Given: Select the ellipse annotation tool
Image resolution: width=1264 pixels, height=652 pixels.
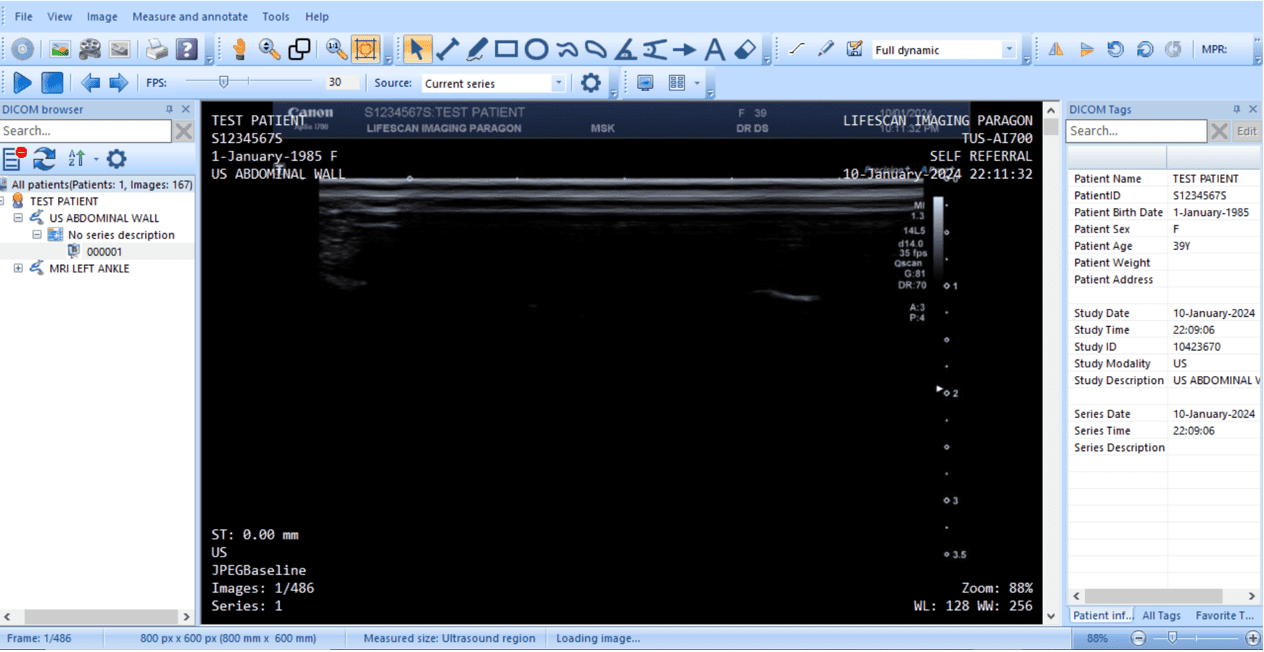Looking at the screenshot, I should coord(536,49).
